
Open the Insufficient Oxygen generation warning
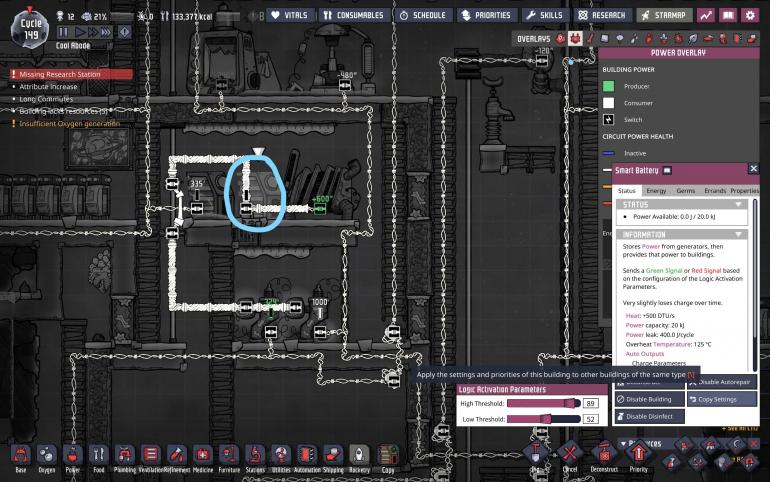(x=69, y=124)
